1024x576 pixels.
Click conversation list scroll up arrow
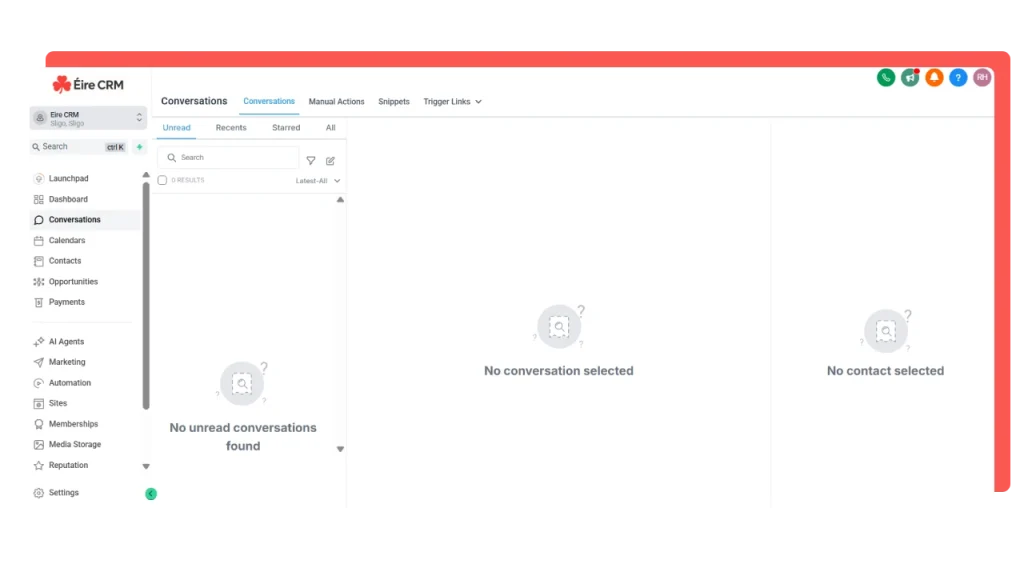coord(340,200)
